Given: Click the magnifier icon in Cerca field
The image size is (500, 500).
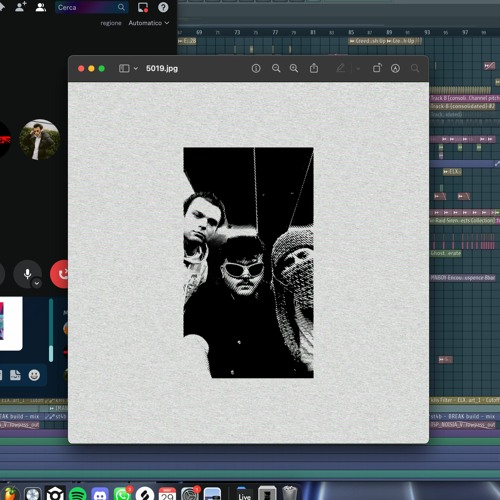Looking at the screenshot, I should click(121, 7).
